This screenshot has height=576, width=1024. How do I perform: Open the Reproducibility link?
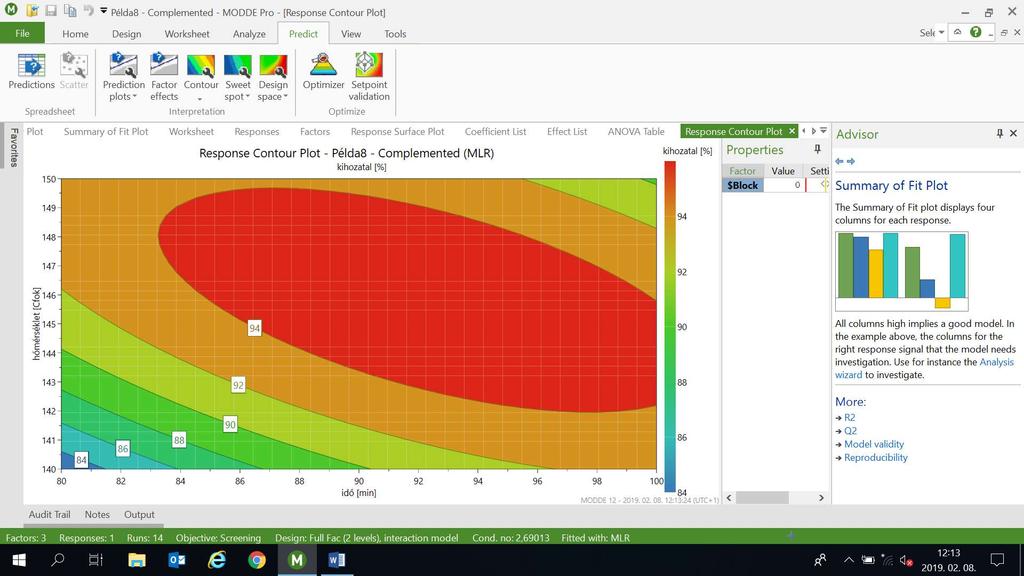[x=876, y=458]
